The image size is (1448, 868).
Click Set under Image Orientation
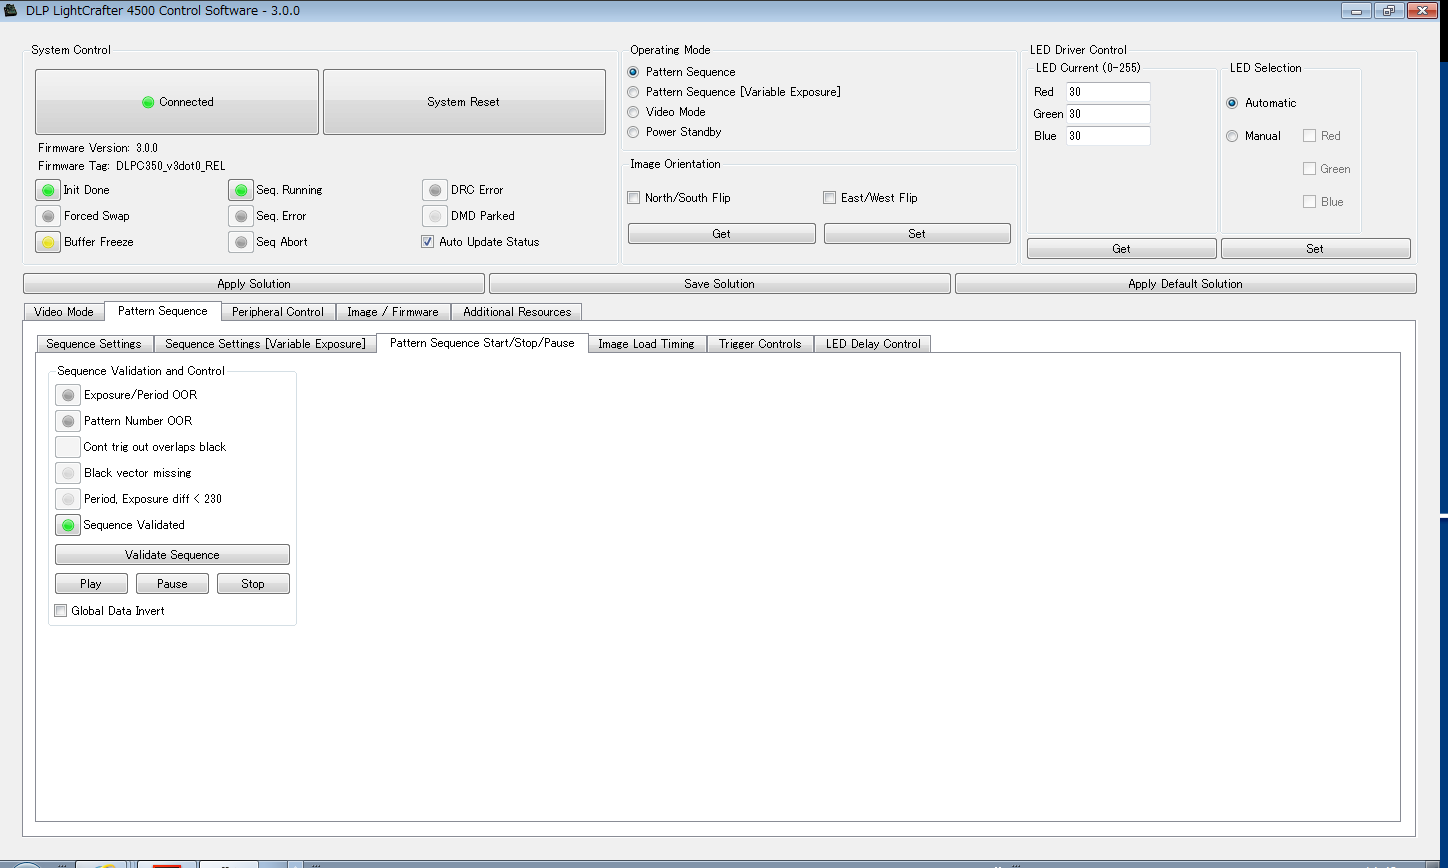917,234
